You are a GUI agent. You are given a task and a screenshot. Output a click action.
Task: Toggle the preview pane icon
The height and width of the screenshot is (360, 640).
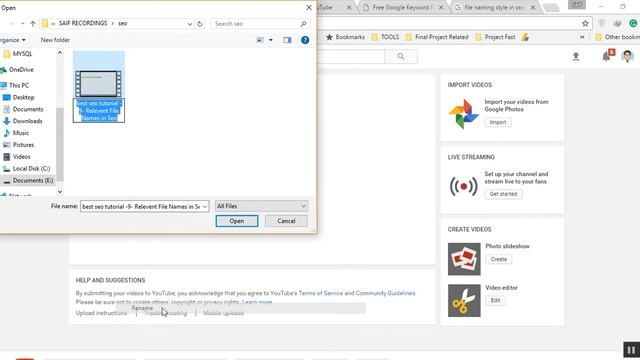pyautogui.click(x=287, y=40)
